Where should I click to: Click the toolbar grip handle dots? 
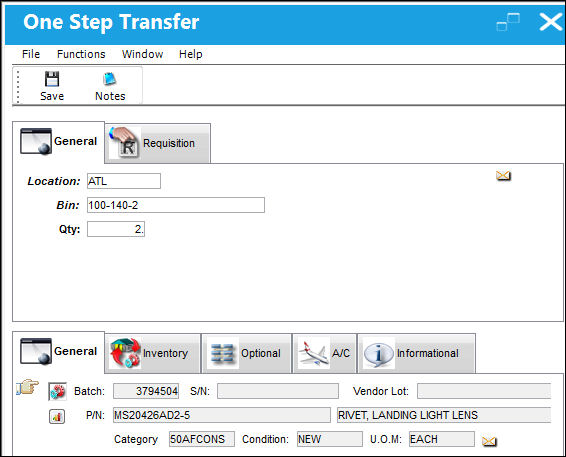18,87
